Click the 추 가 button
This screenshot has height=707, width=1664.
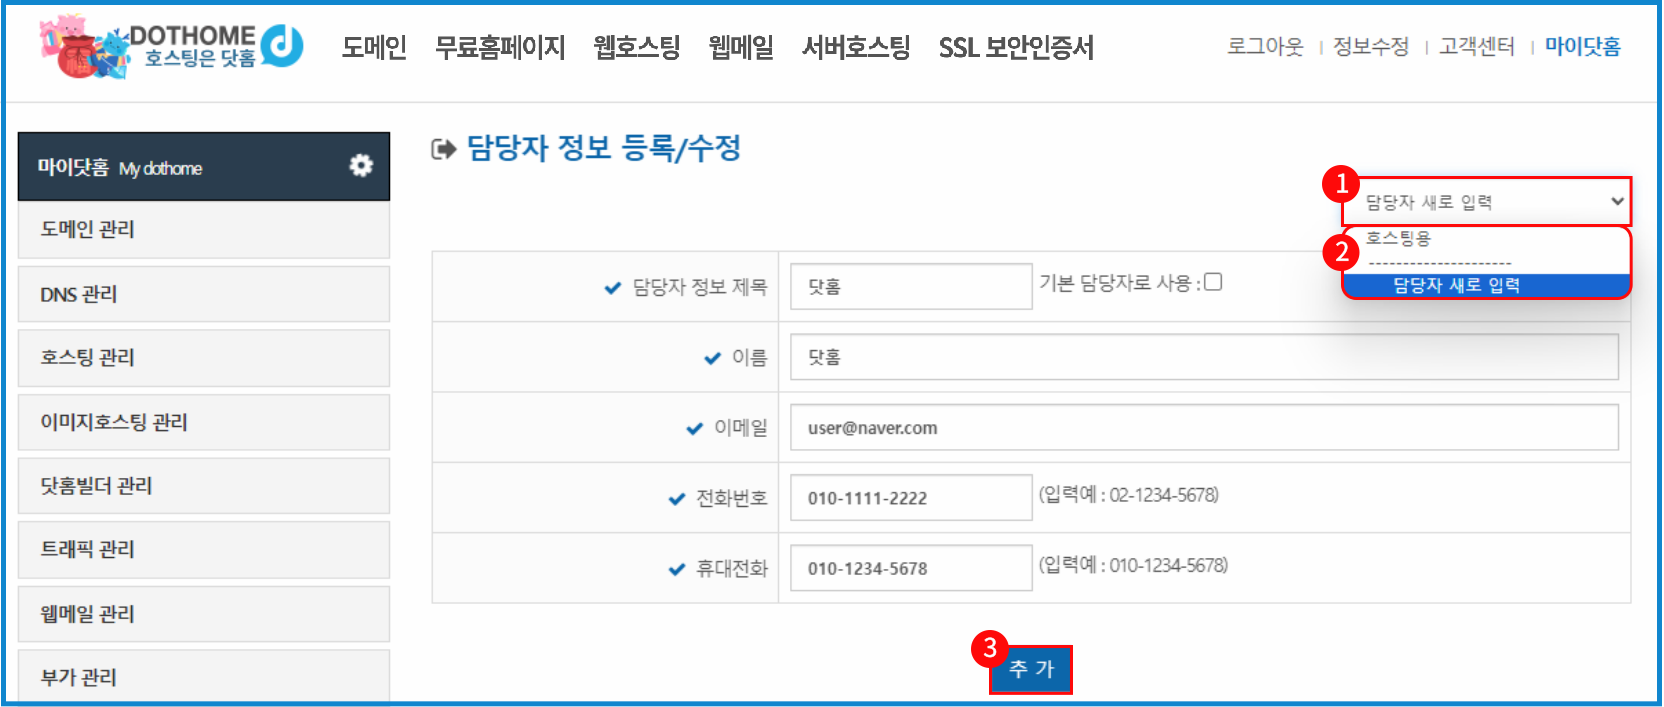(1031, 669)
